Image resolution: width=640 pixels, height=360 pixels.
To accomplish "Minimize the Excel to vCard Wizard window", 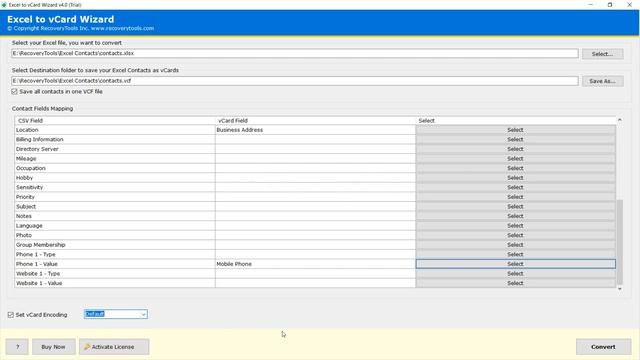I will coord(591,5).
